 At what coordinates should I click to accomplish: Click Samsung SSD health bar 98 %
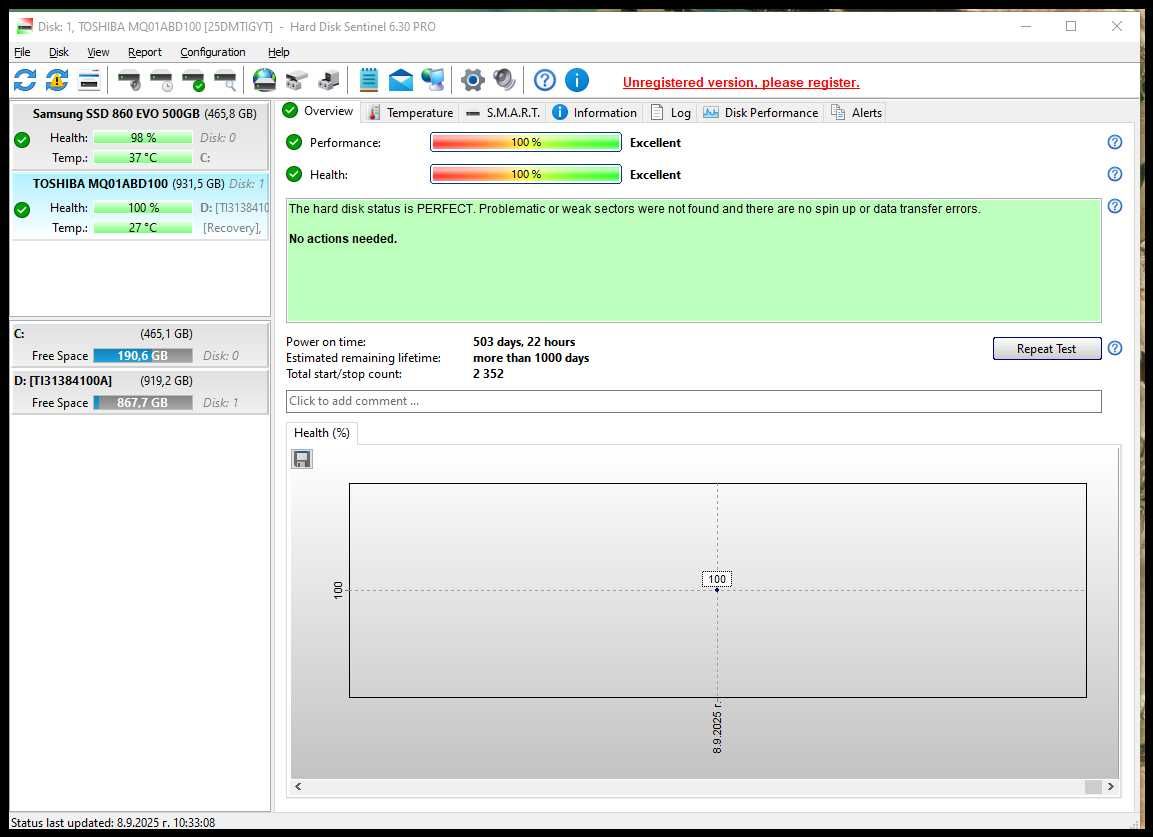(143, 138)
